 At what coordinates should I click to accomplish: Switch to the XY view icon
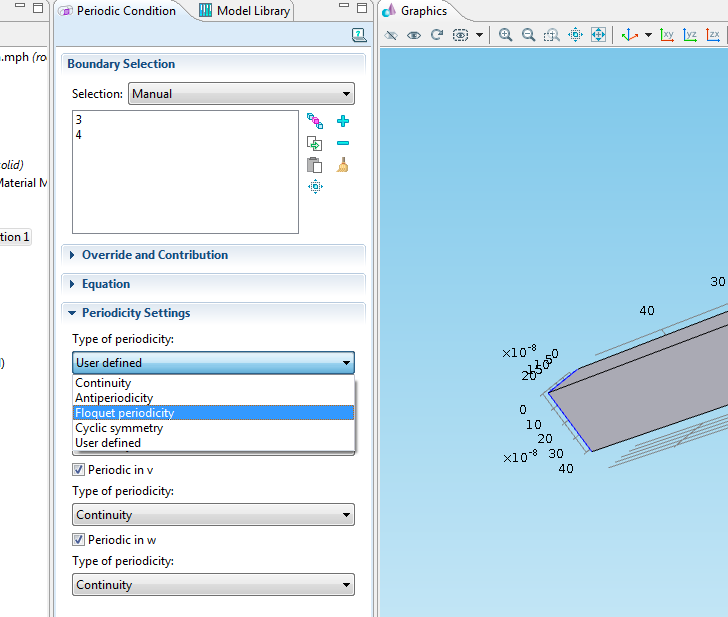[667, 35]
